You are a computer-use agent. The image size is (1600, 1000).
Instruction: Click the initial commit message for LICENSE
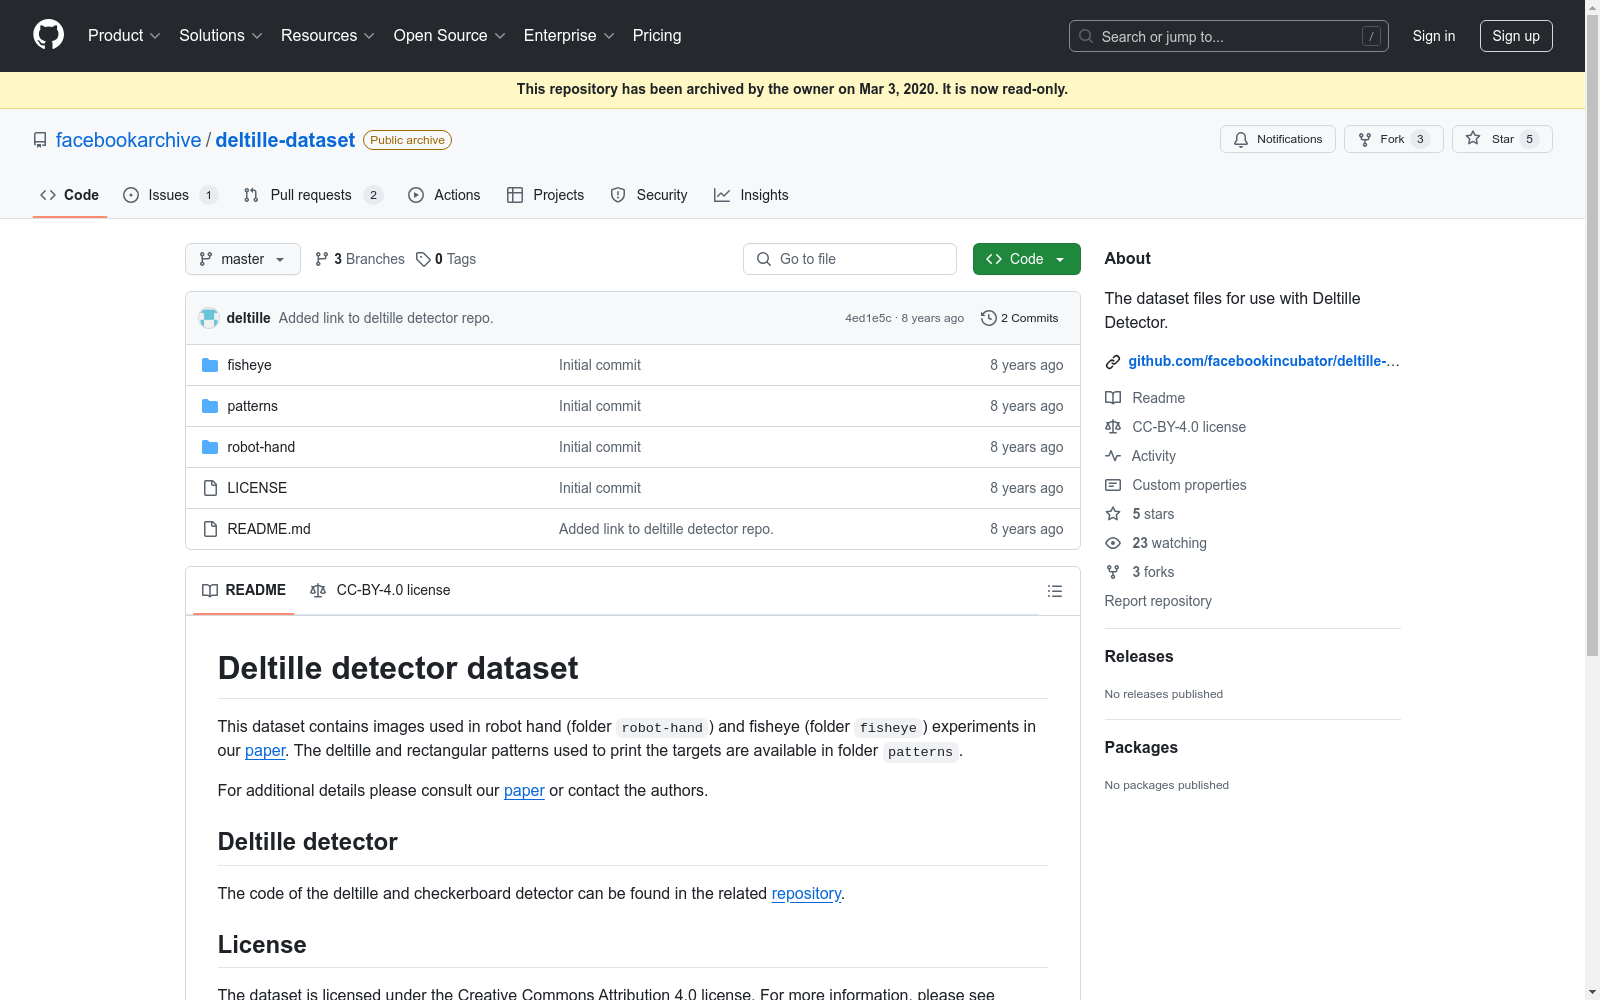600,488
